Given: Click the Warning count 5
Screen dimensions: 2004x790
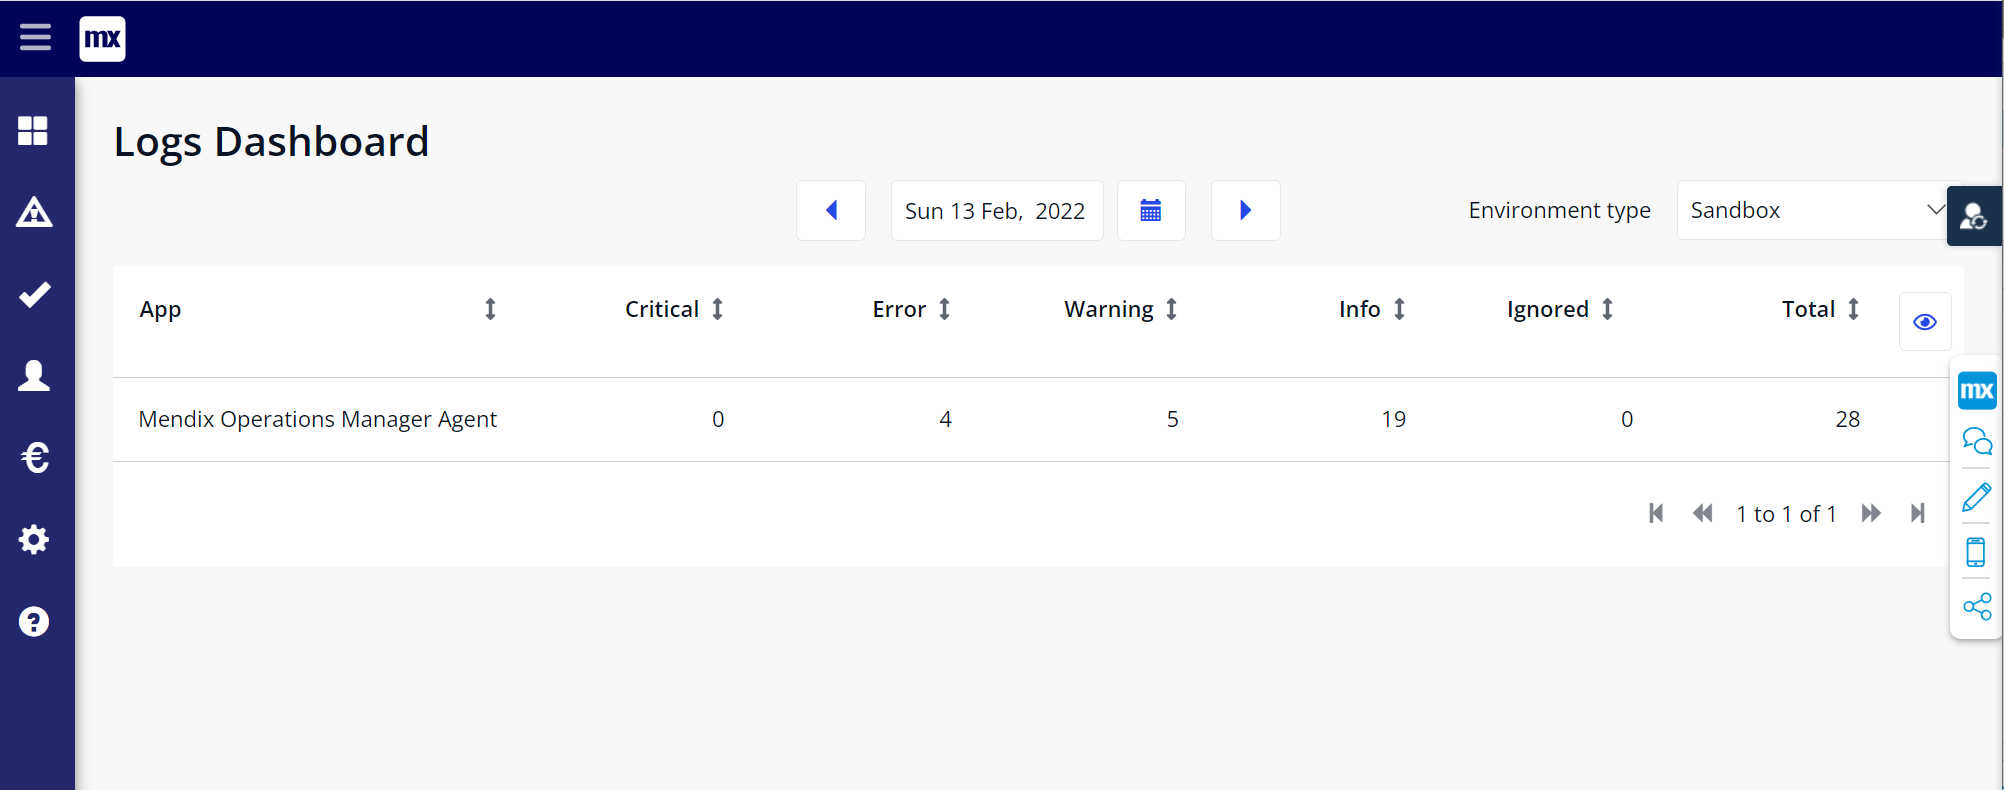Looking at the screenshot, I should (1172, 419).
